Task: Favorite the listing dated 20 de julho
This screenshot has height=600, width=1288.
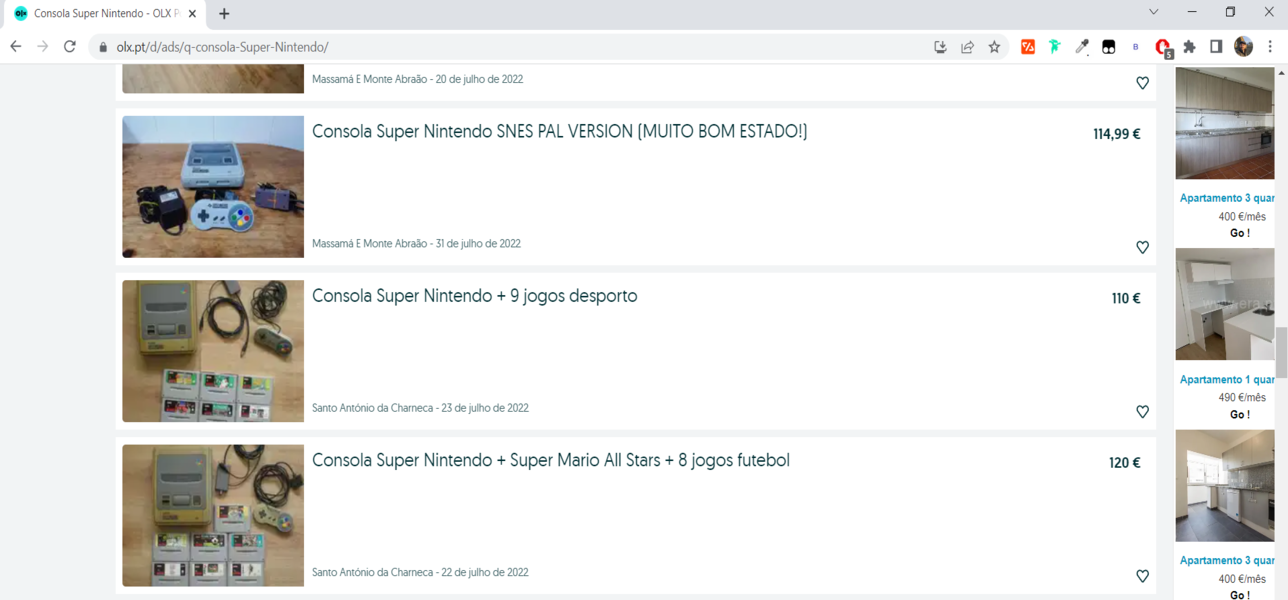Action: tap(1142, 83)
